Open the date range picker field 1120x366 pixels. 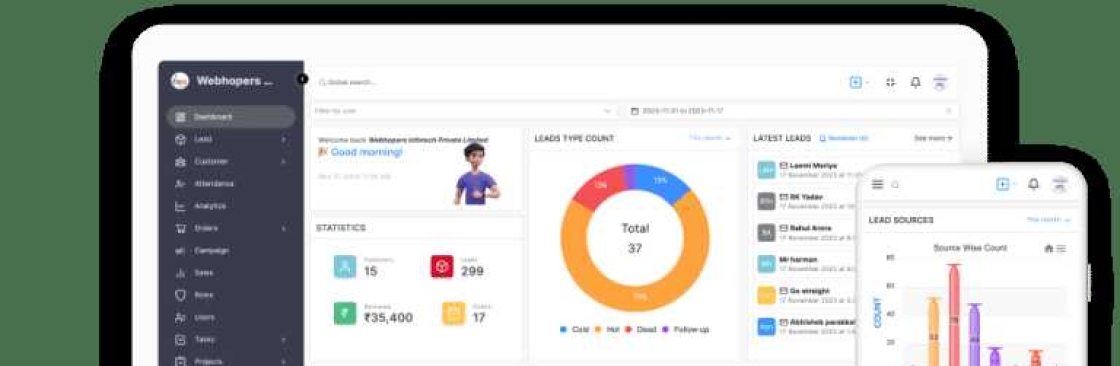click(x=791, y=111)
